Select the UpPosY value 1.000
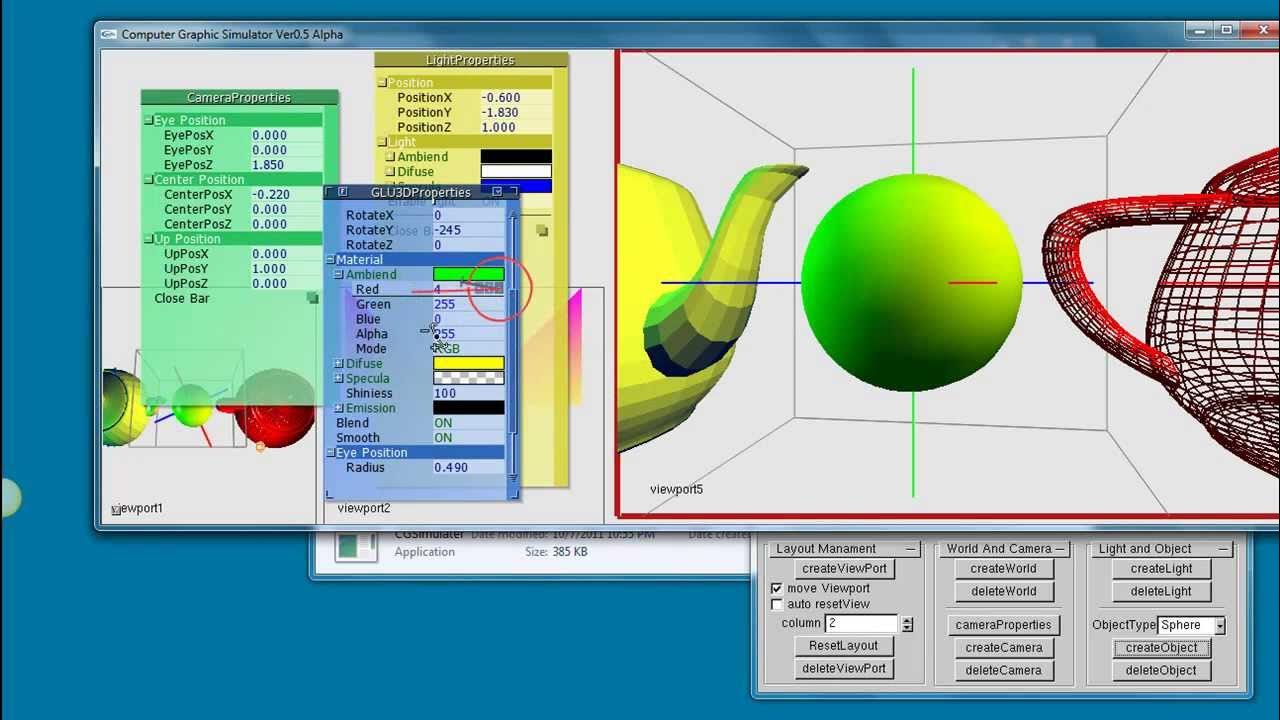 tap(286, 269)
